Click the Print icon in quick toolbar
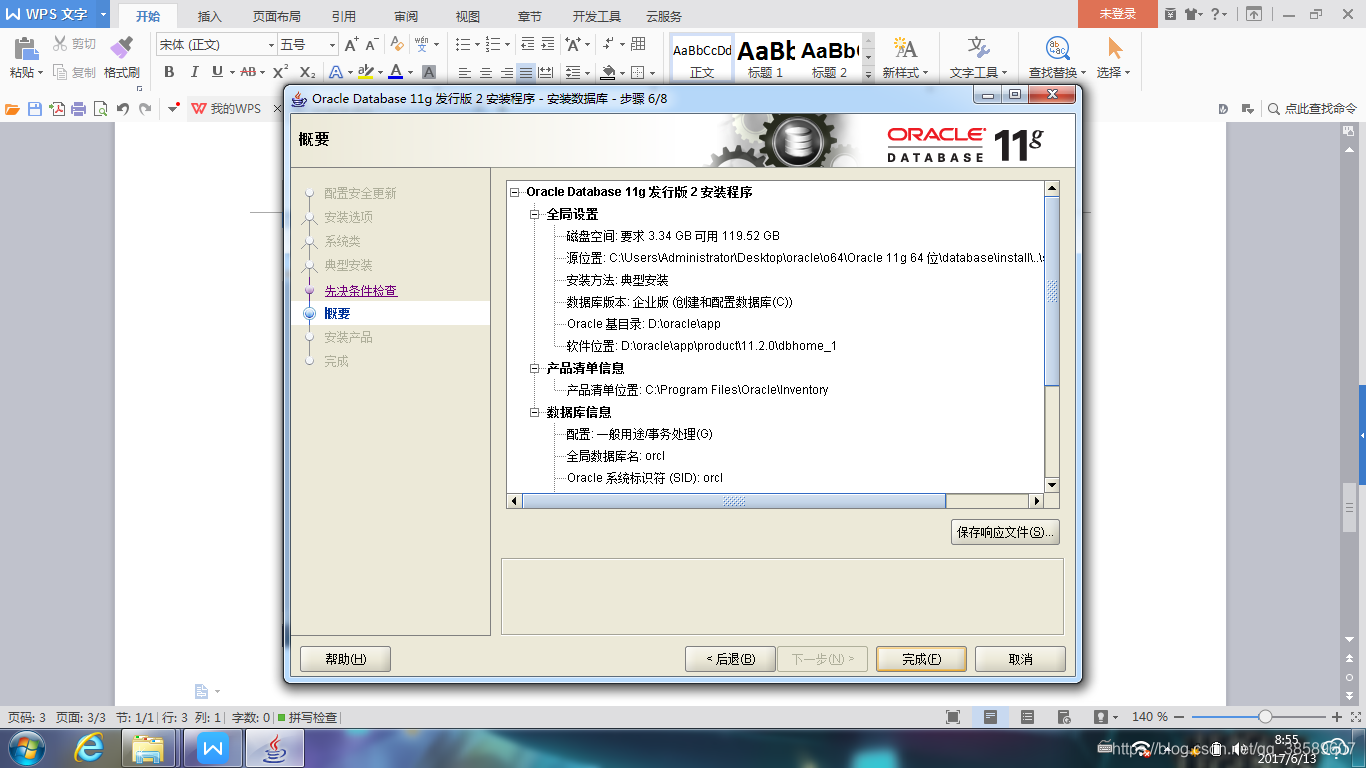This screenshot has height=768, width=1366. (78, 109)
